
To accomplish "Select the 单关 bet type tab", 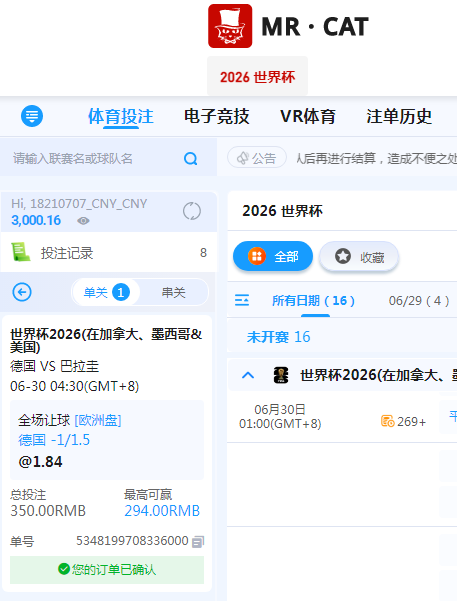I will [106, 293].
